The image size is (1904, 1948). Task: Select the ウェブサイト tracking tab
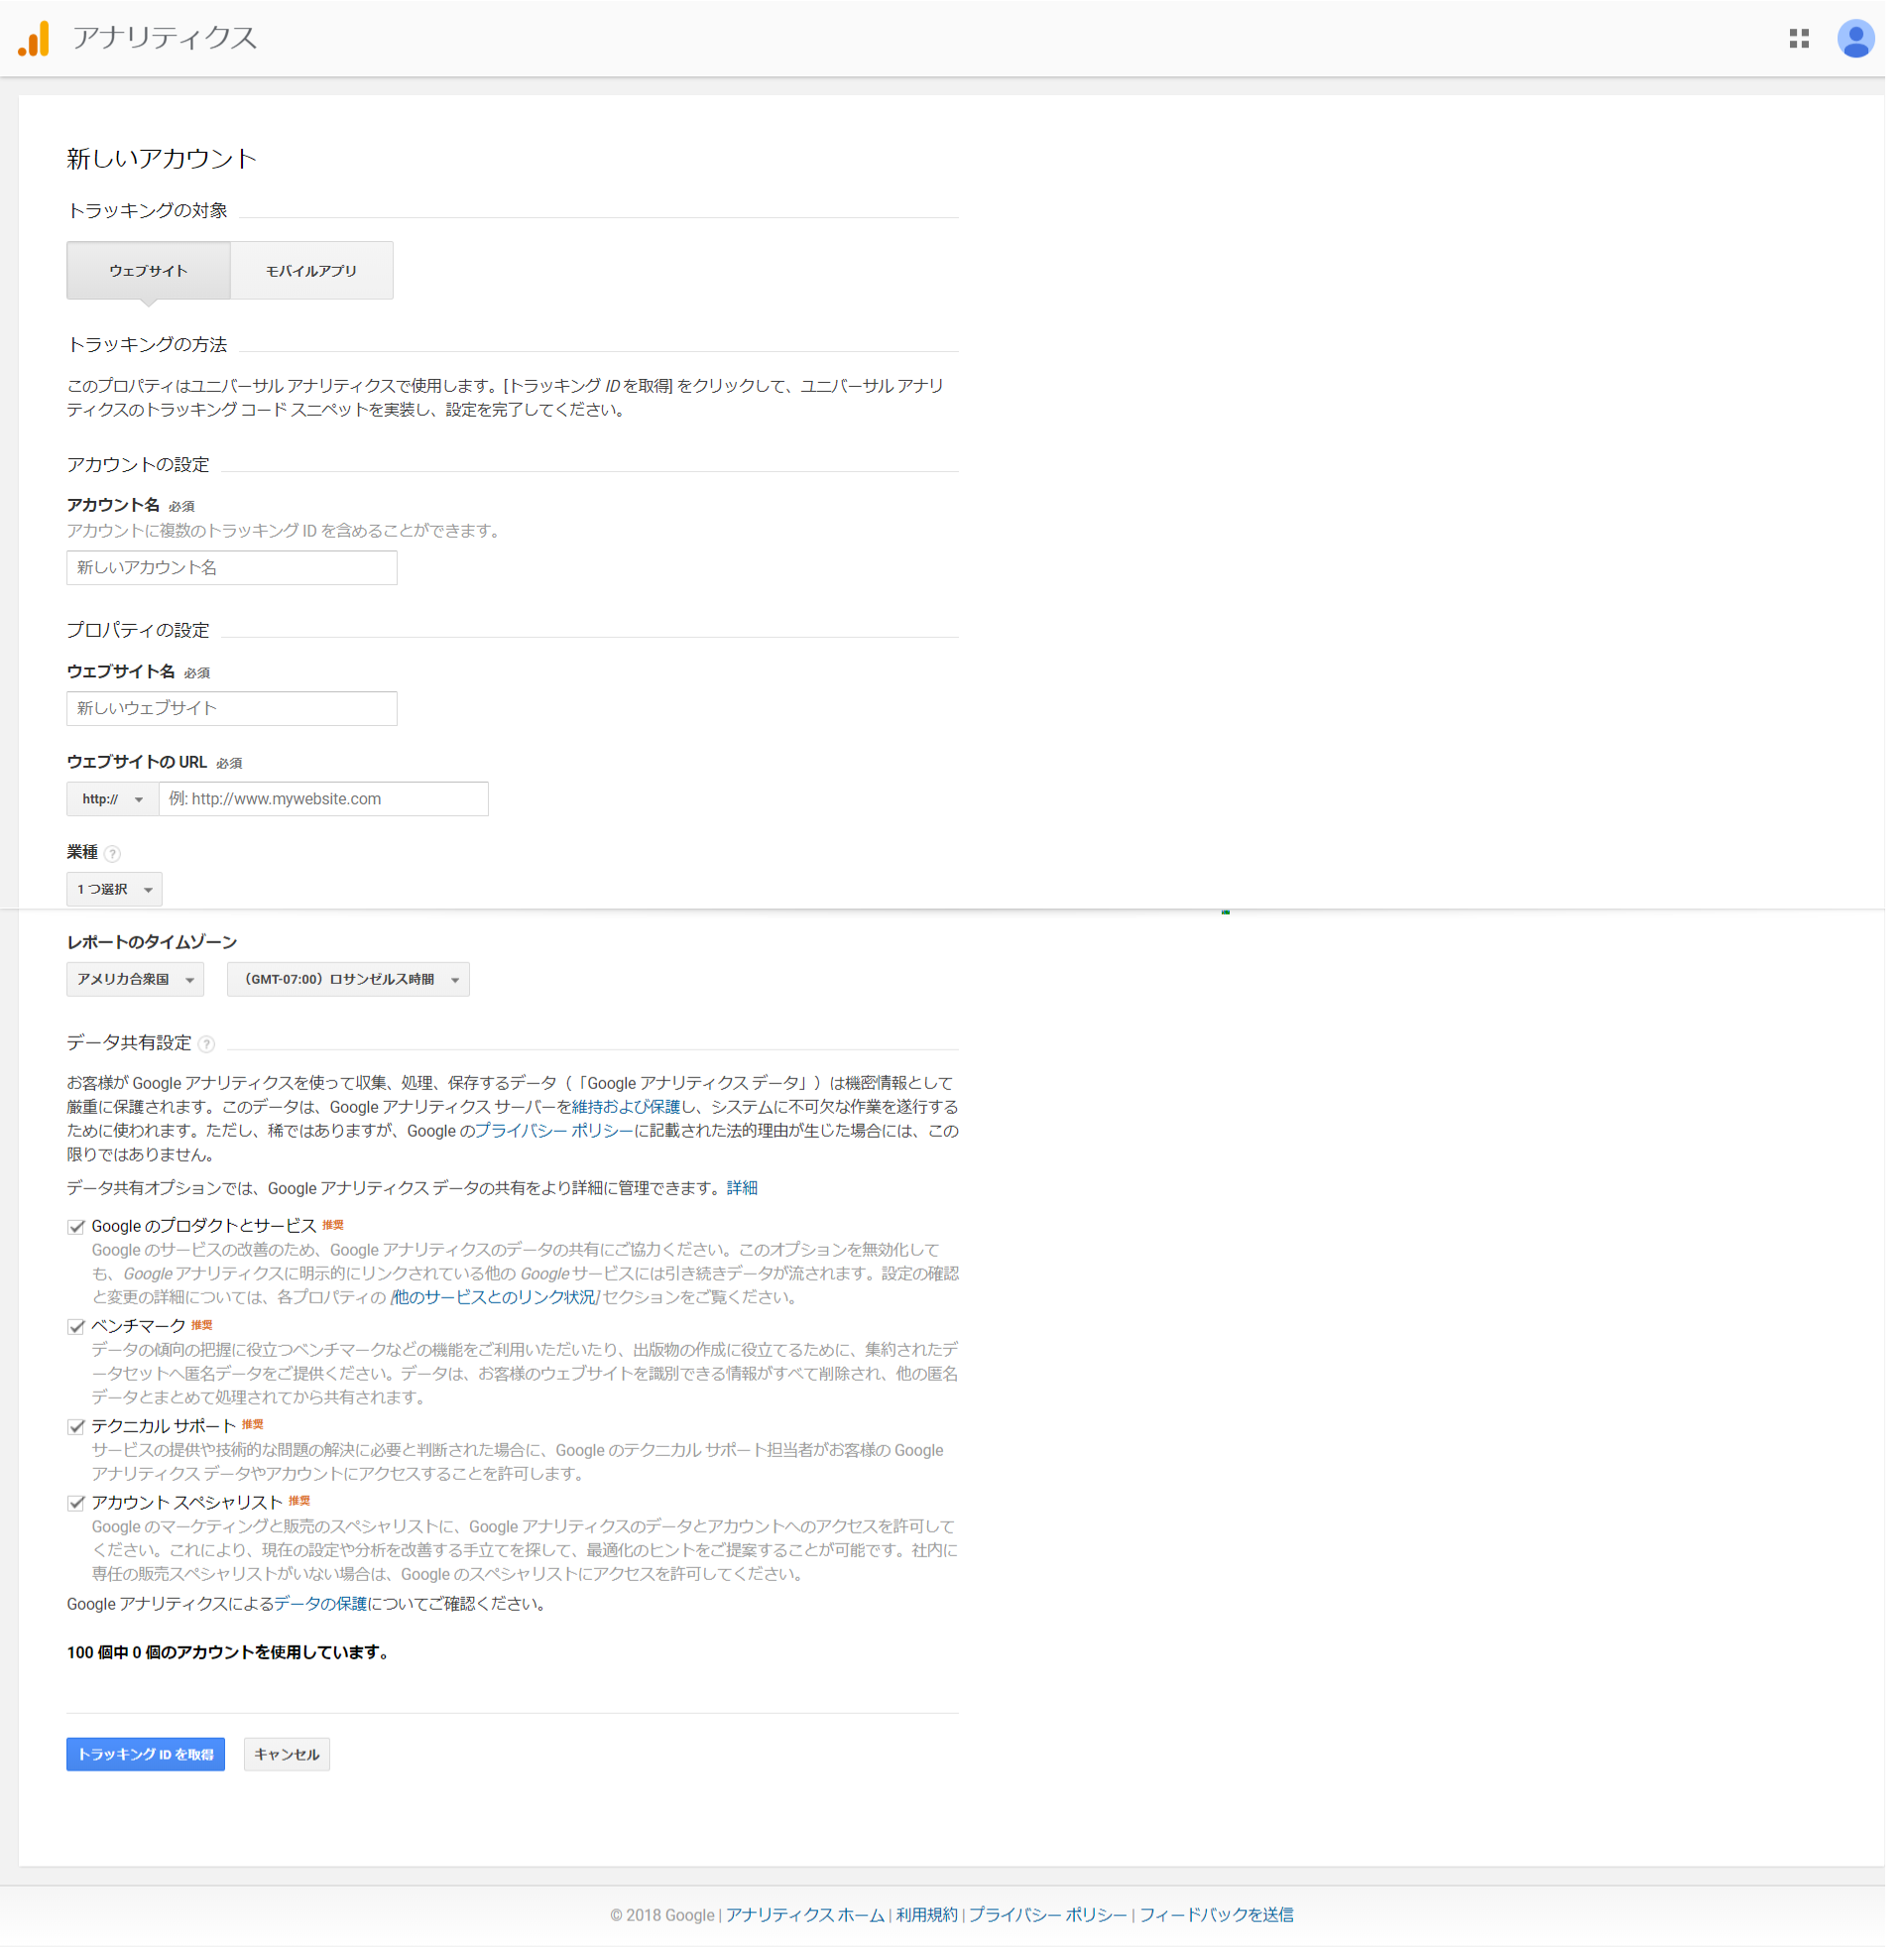pyautogui.click(x=149, y=270)
